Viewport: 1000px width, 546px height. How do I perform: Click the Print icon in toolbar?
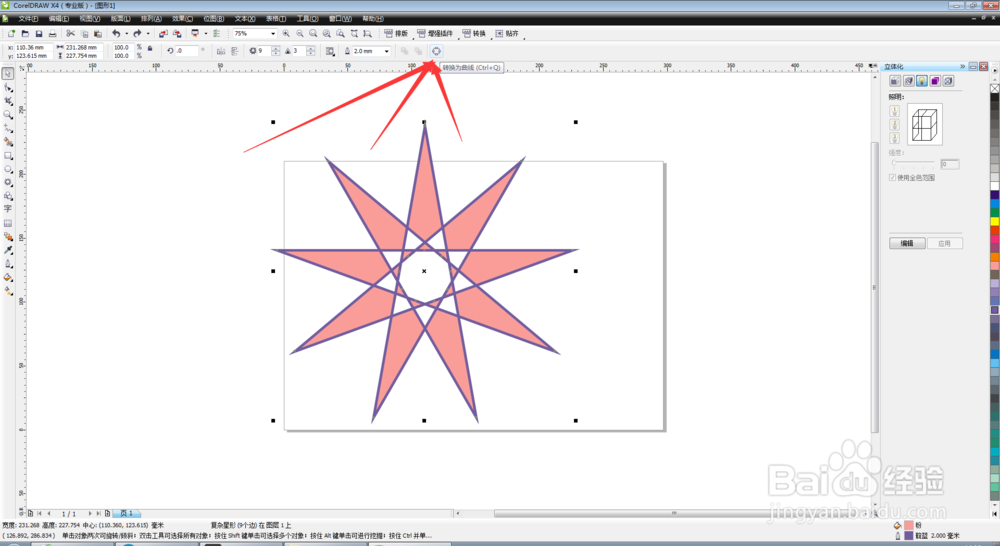(x=52, y=33)
